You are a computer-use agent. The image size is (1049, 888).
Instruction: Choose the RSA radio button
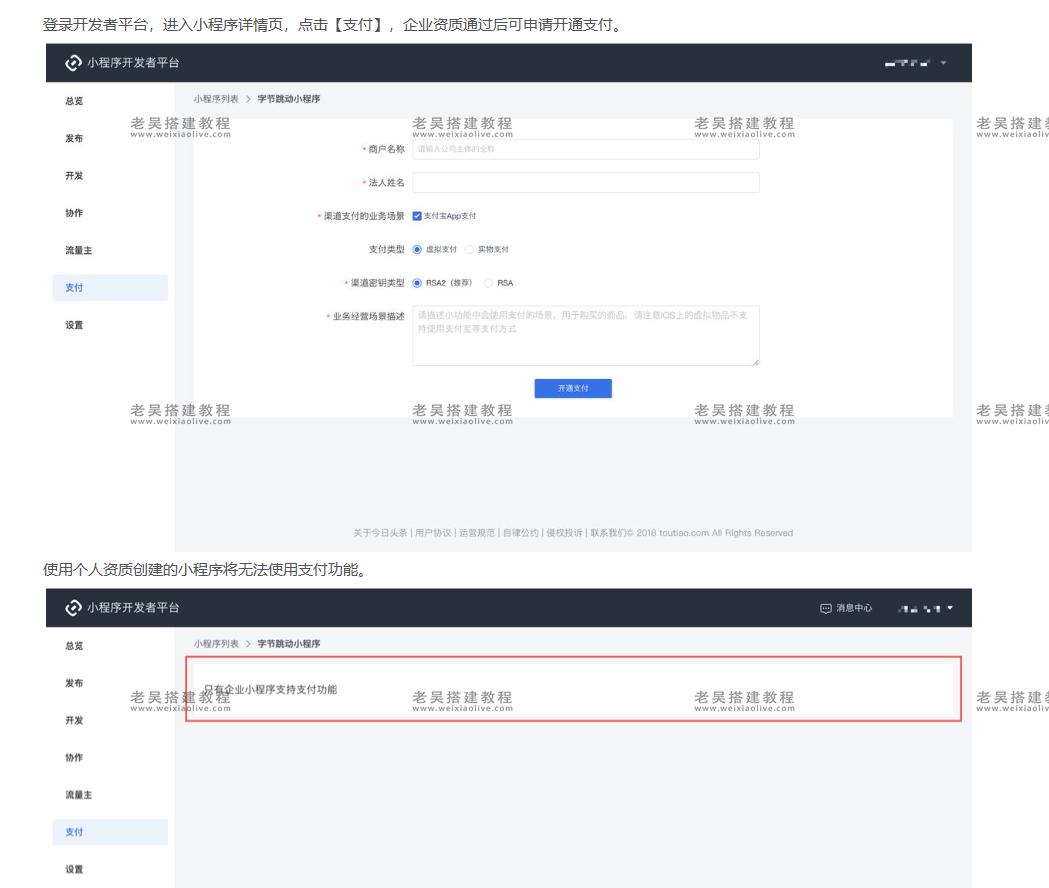click(x=489, y=282)
